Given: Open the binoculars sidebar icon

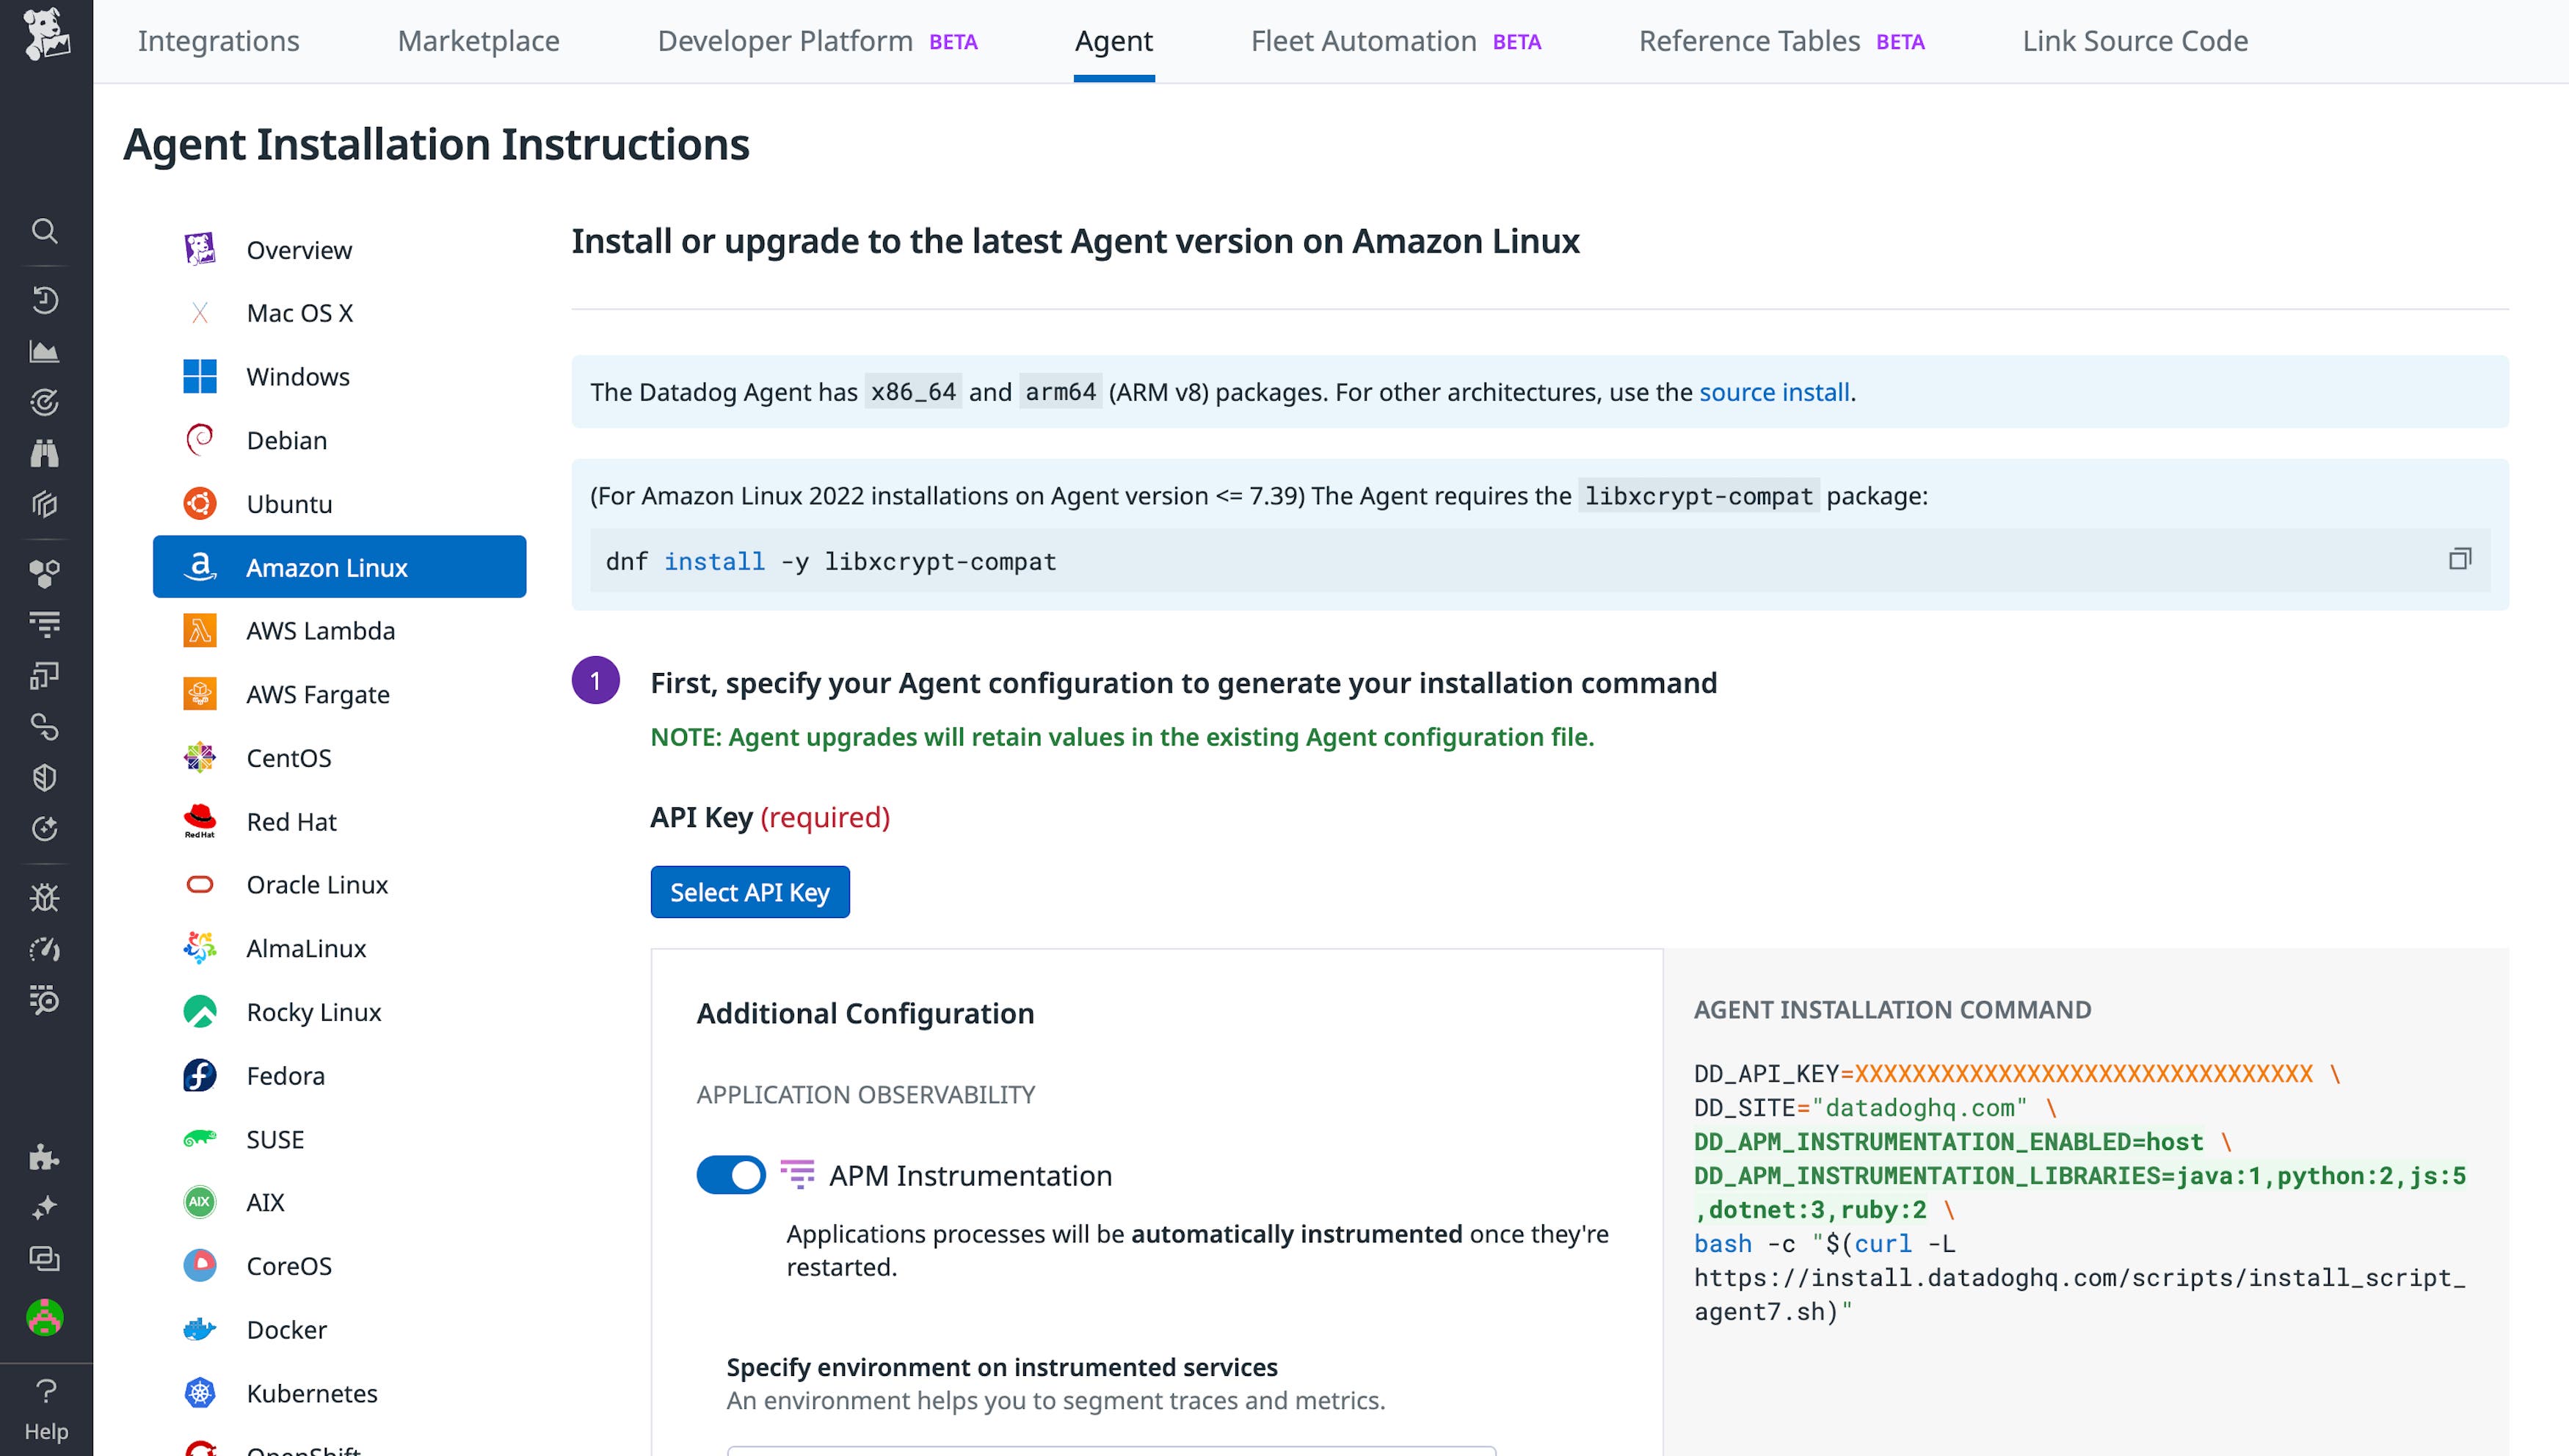Looking at the screenshot, I should tap(44, 453).
